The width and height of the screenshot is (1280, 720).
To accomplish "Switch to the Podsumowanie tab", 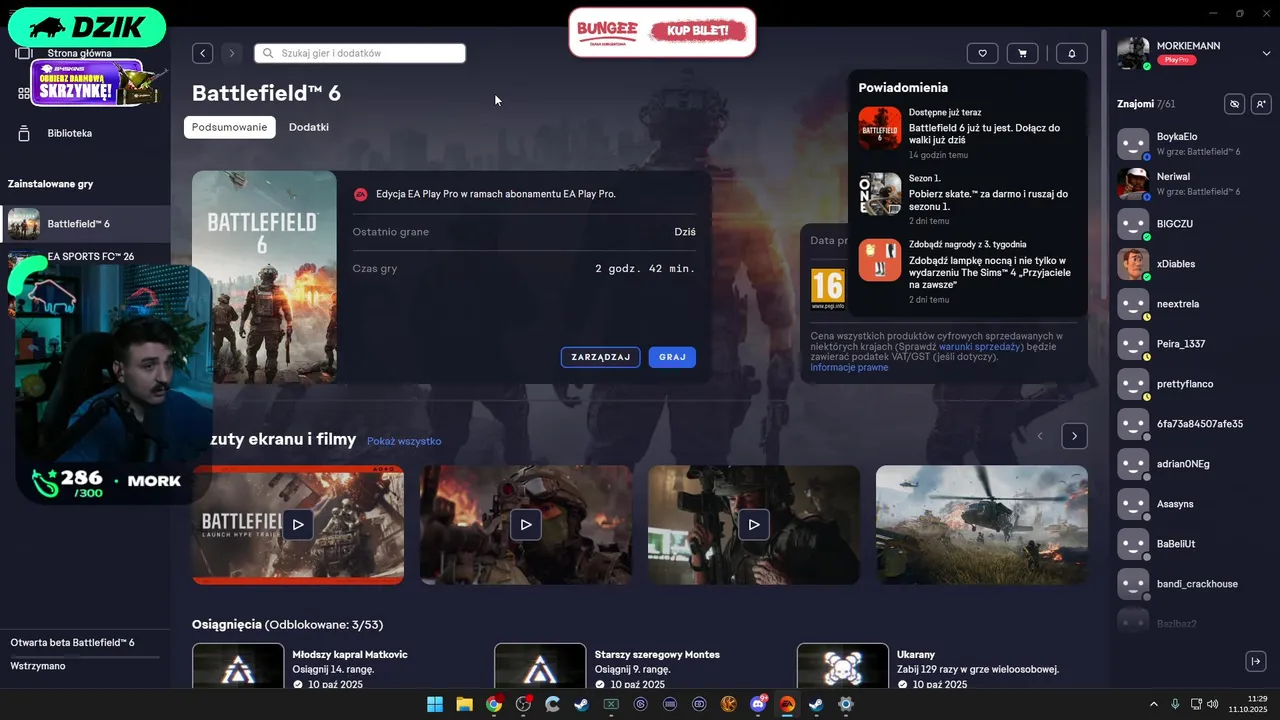I will 229,127.
